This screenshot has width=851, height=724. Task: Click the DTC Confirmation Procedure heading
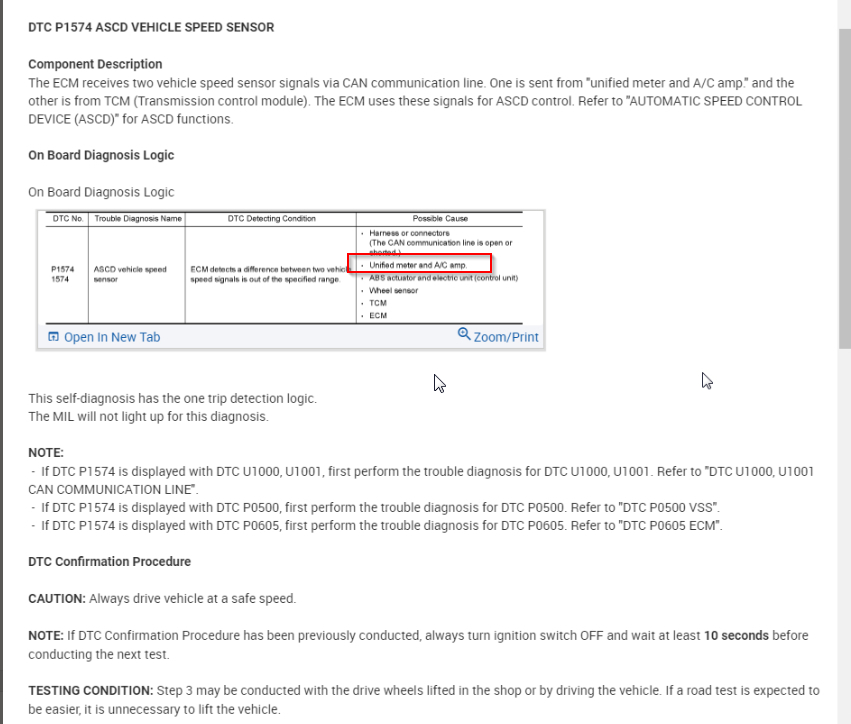click(x=110, y=562)
